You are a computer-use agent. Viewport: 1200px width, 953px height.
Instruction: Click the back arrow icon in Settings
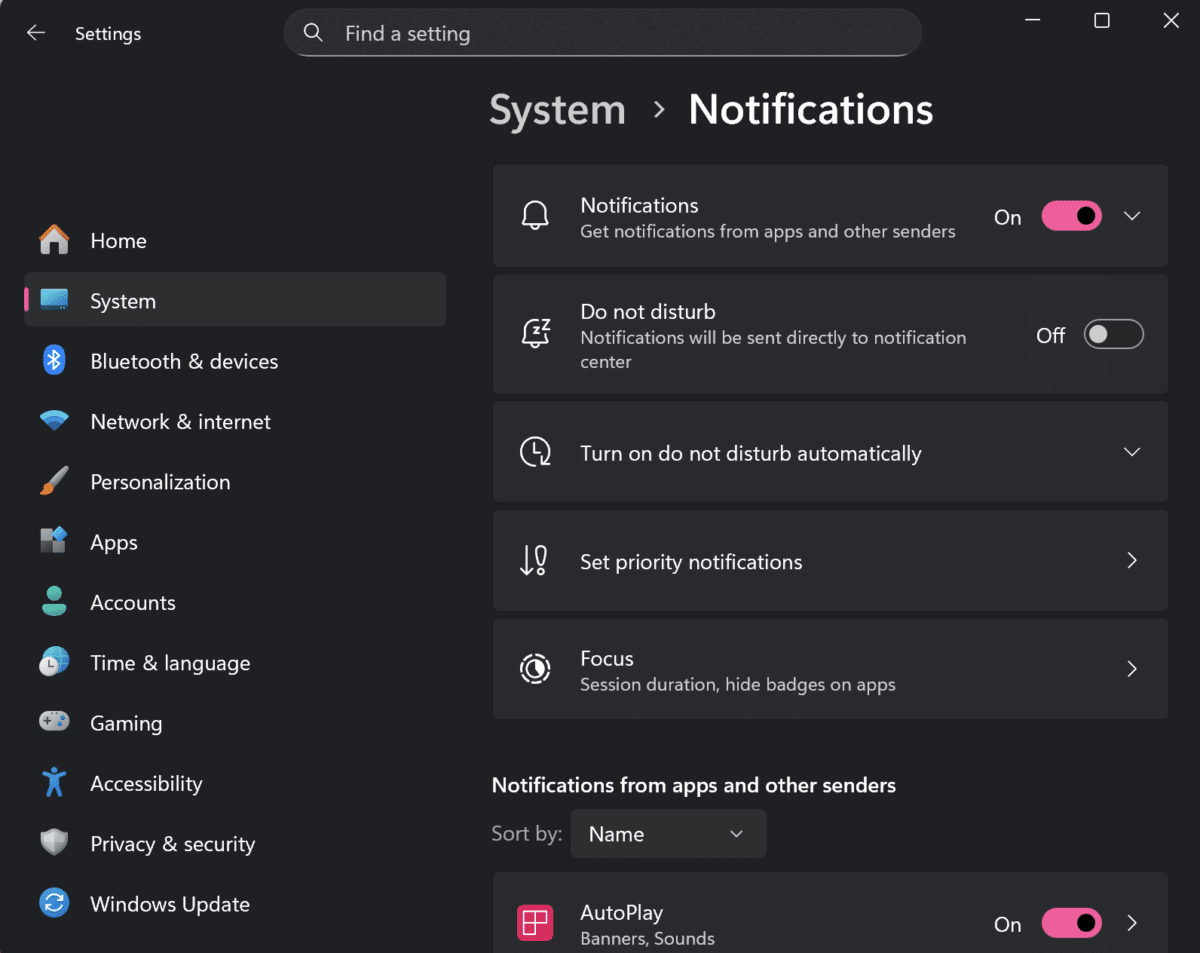coord(36,33)
